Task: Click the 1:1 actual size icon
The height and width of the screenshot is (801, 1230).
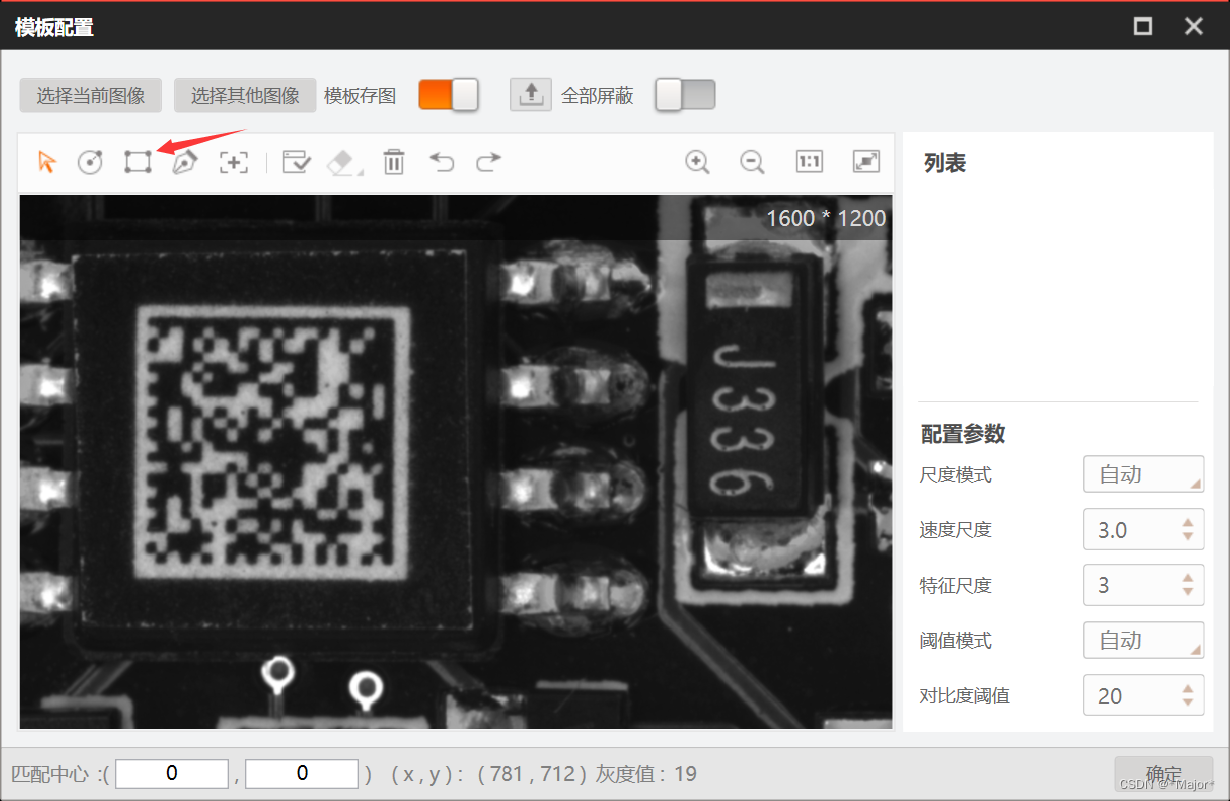Action: pyautogui.click(x=809, y=161)
